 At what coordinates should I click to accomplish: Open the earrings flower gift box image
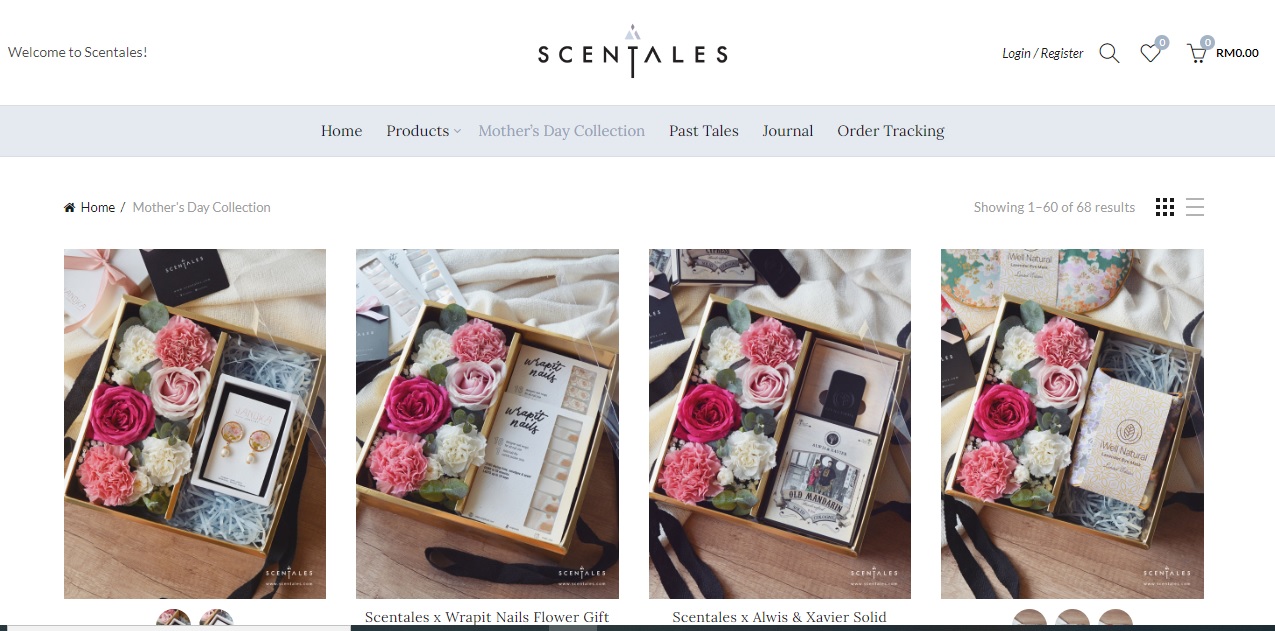click(x=195, y=424)
